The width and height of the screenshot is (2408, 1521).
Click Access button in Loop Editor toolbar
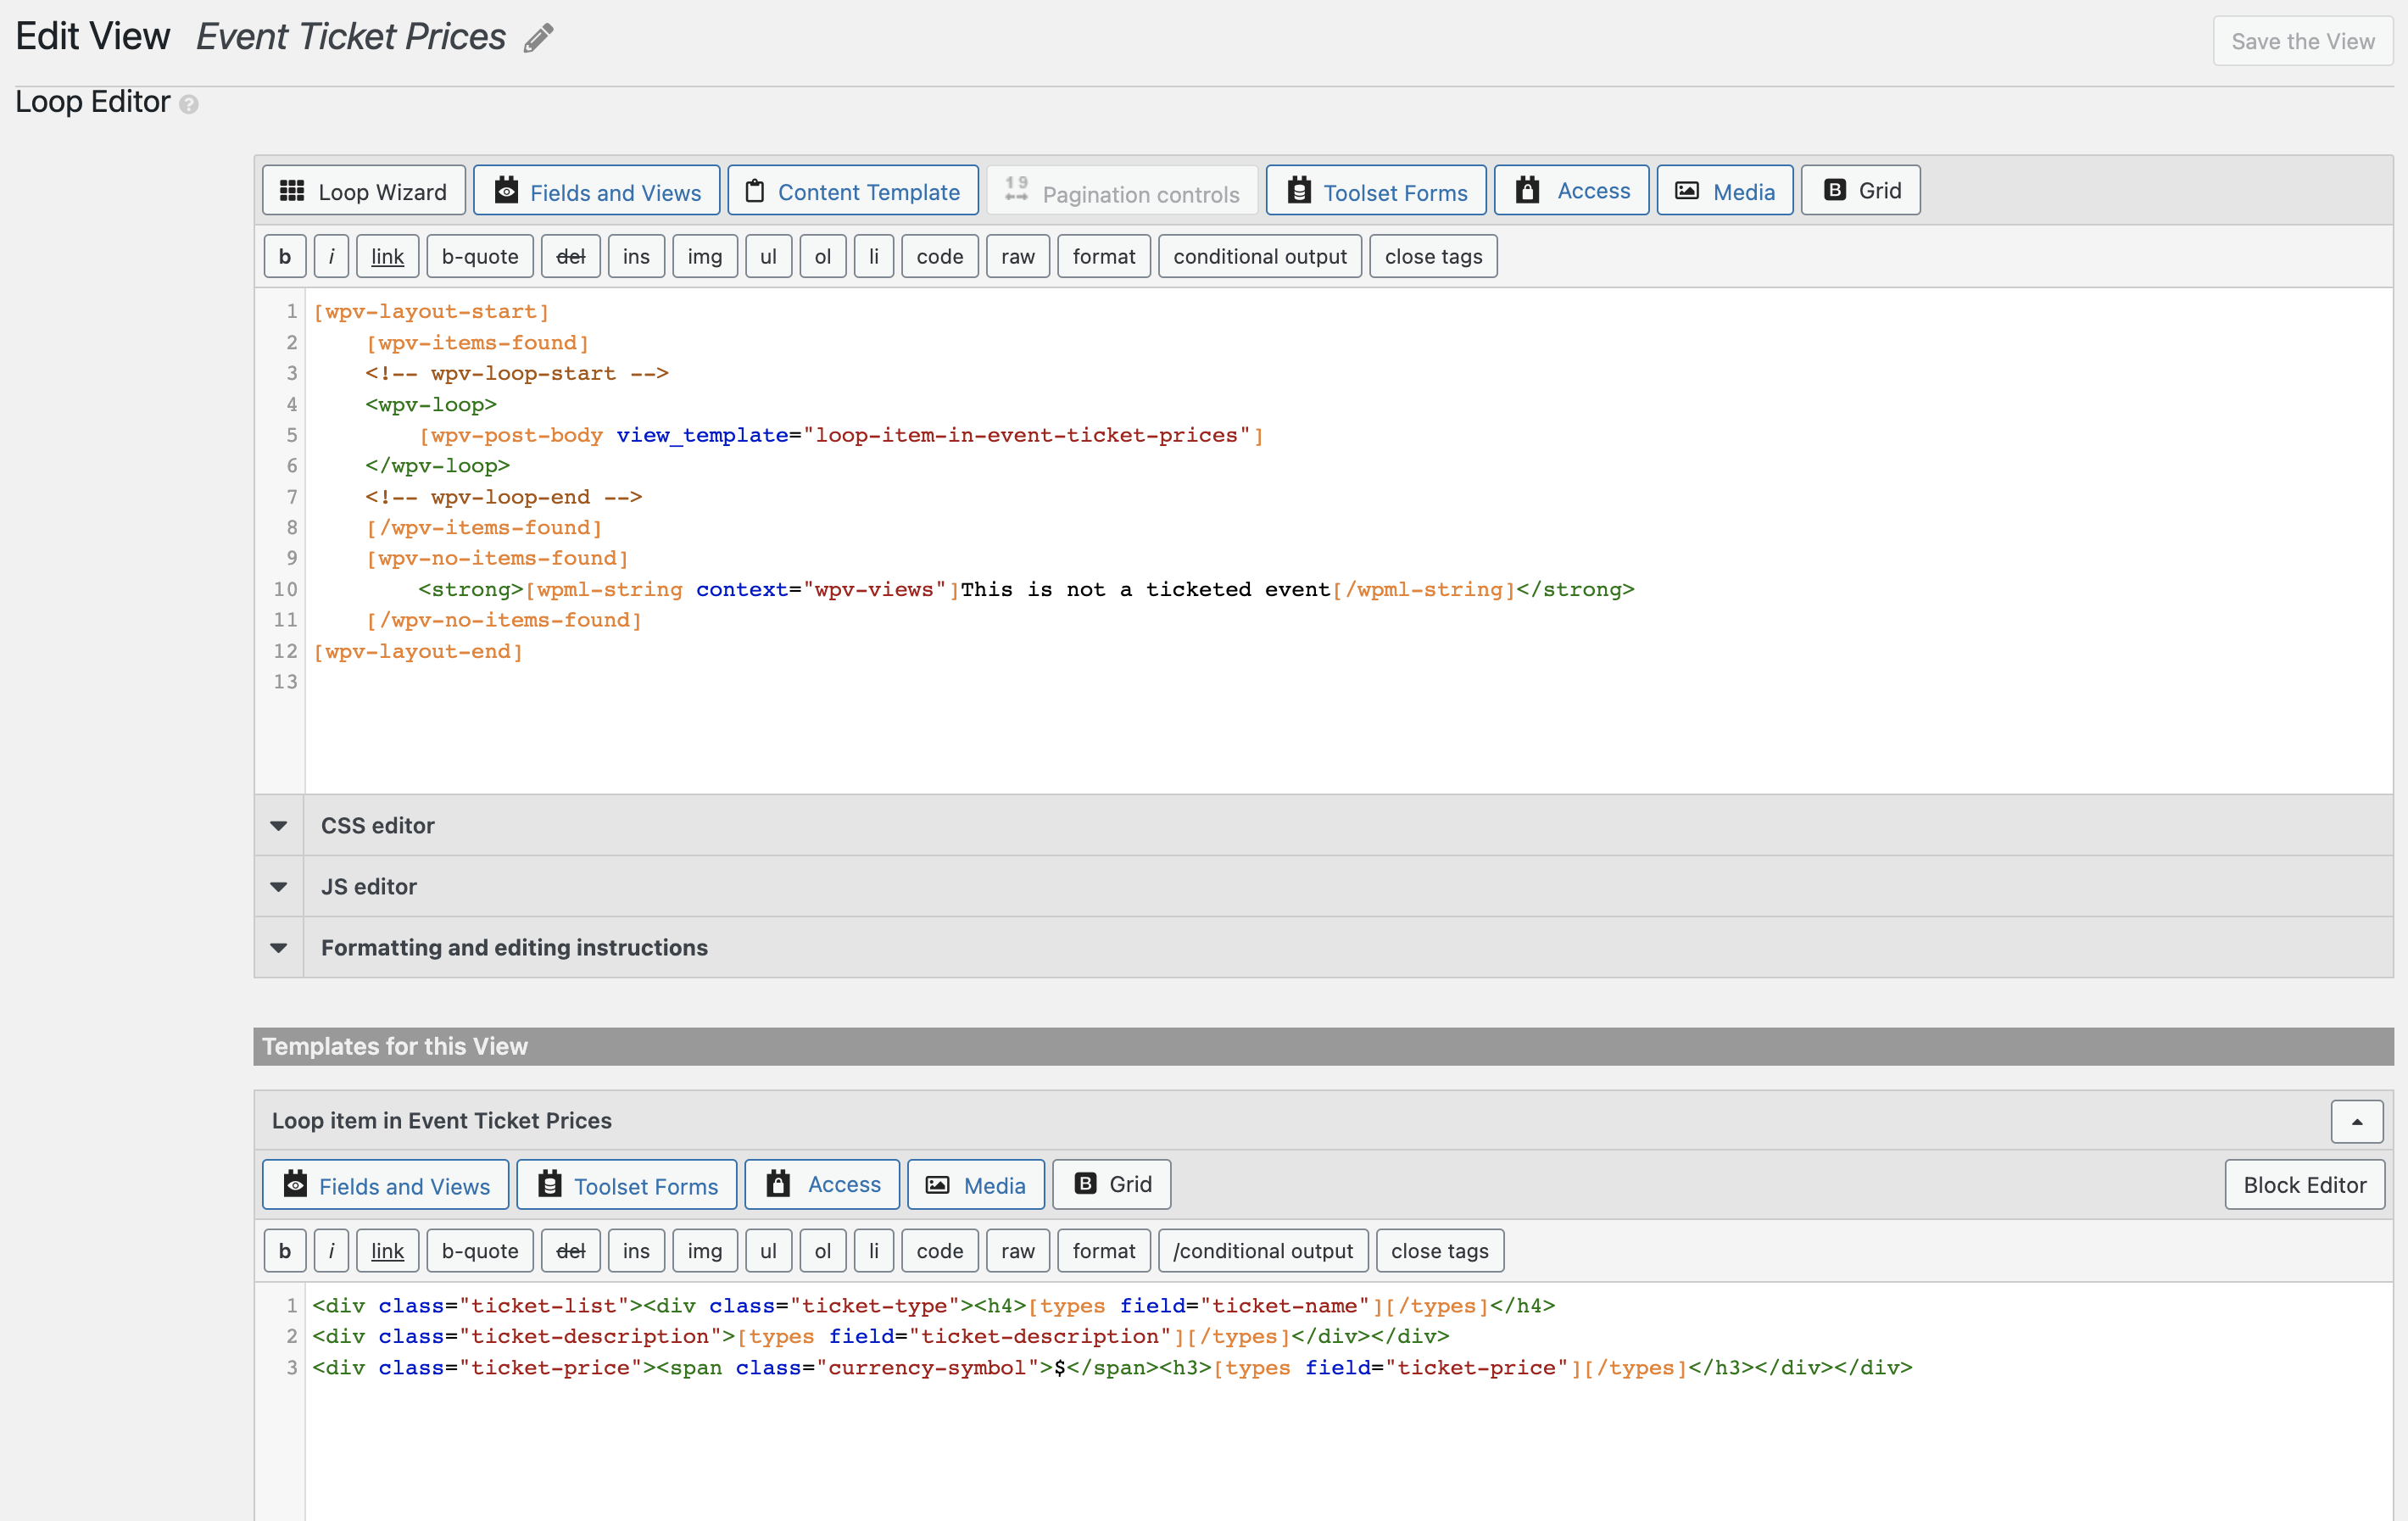pos(1571,191)
